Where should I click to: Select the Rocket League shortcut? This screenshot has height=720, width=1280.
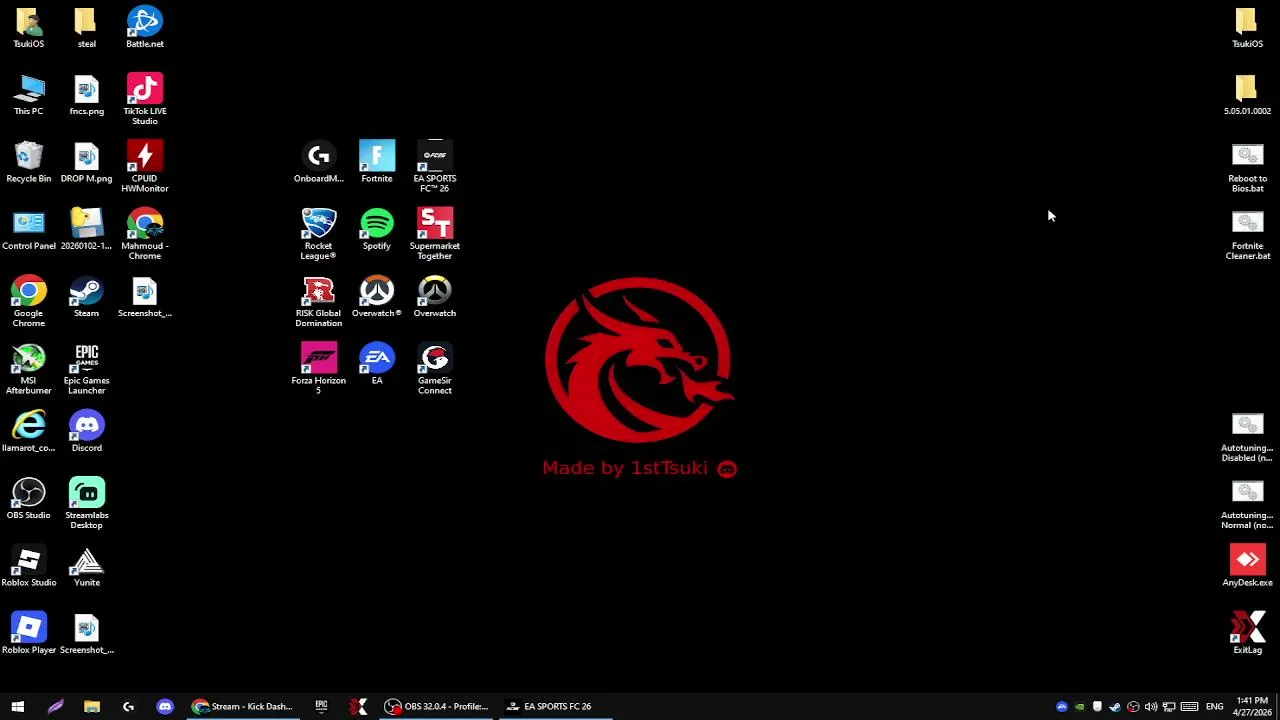(x=319, y=234)
